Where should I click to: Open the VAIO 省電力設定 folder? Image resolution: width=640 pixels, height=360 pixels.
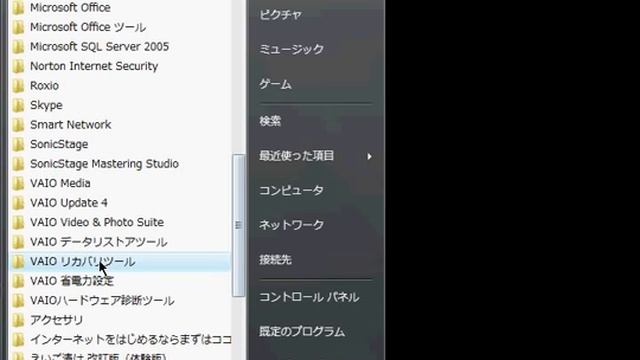(72, 281)
